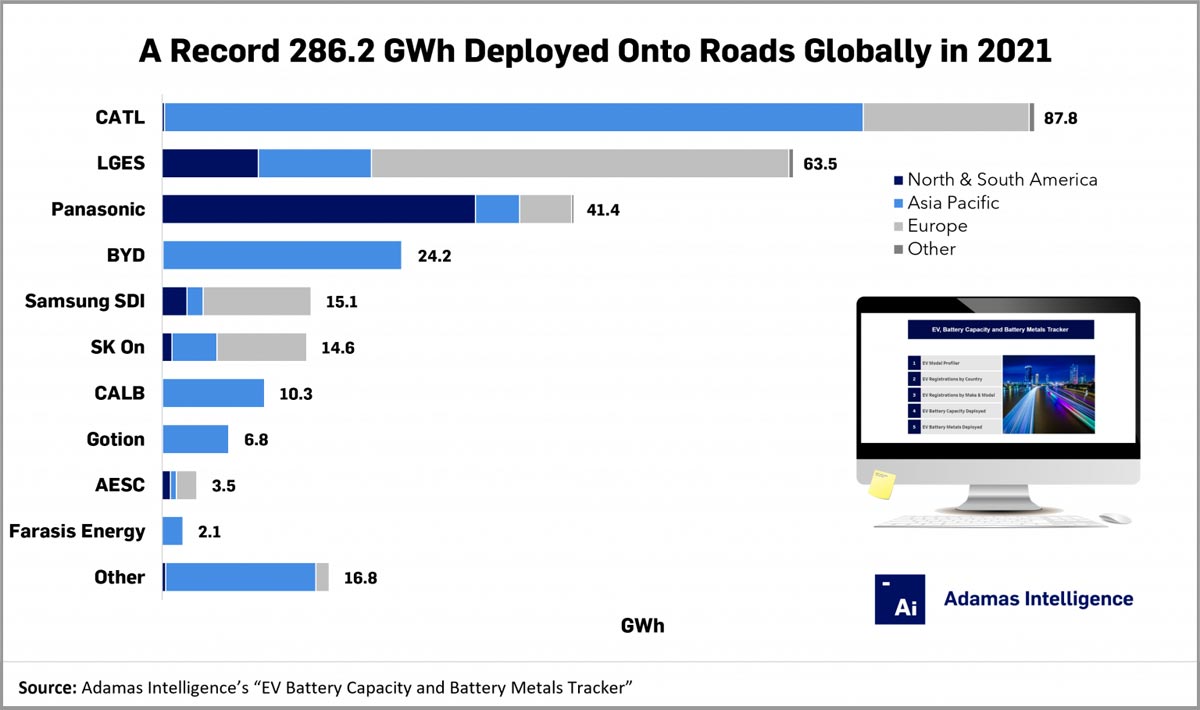Click the Adamas Intelligence Ai logo square

click(x=900, y=599)
